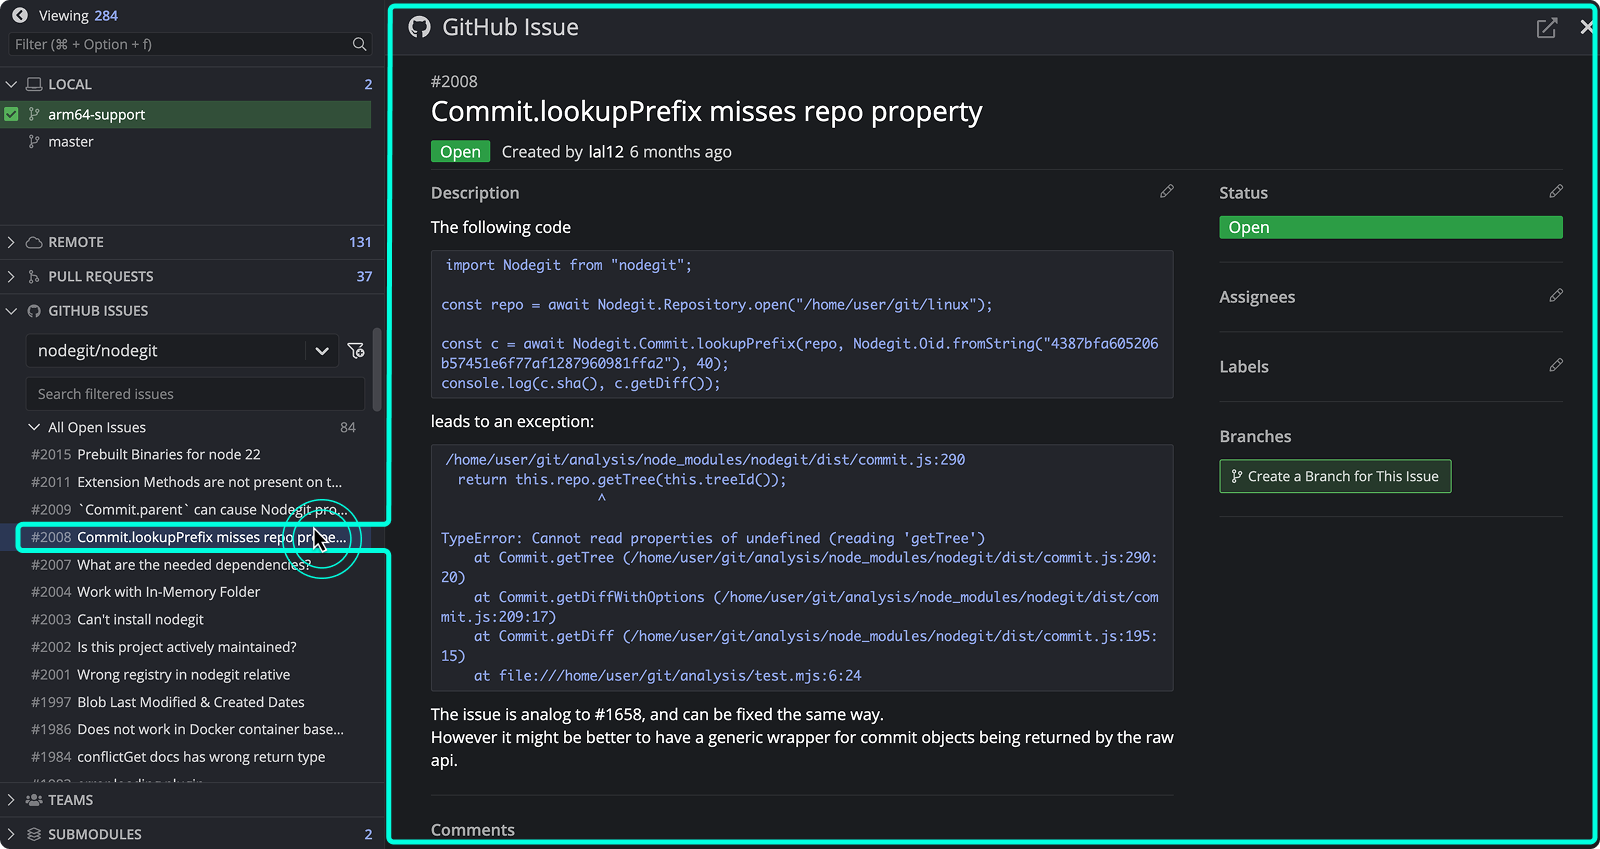Viewport: 1600px width, 849px height.
Task: Expand the SUBMODULES section
Action: coord(11,834)
